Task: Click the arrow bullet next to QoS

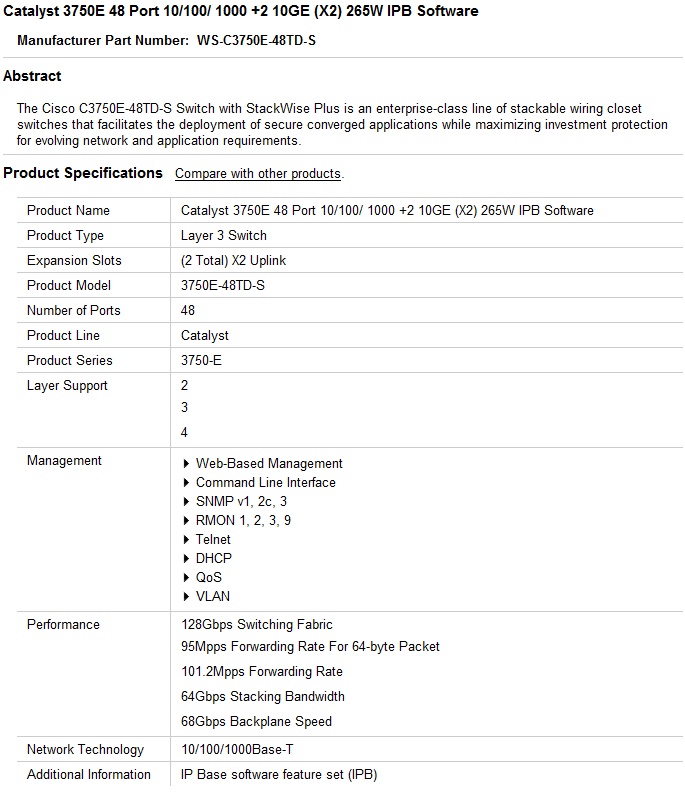Action: tap(187, 578)
